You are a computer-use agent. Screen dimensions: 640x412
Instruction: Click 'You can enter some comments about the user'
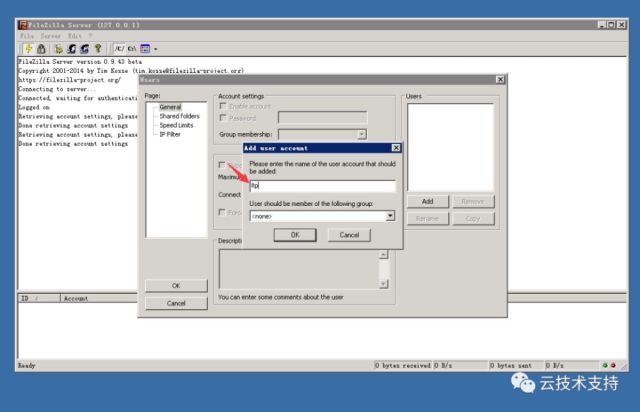(x=281, y=297)
